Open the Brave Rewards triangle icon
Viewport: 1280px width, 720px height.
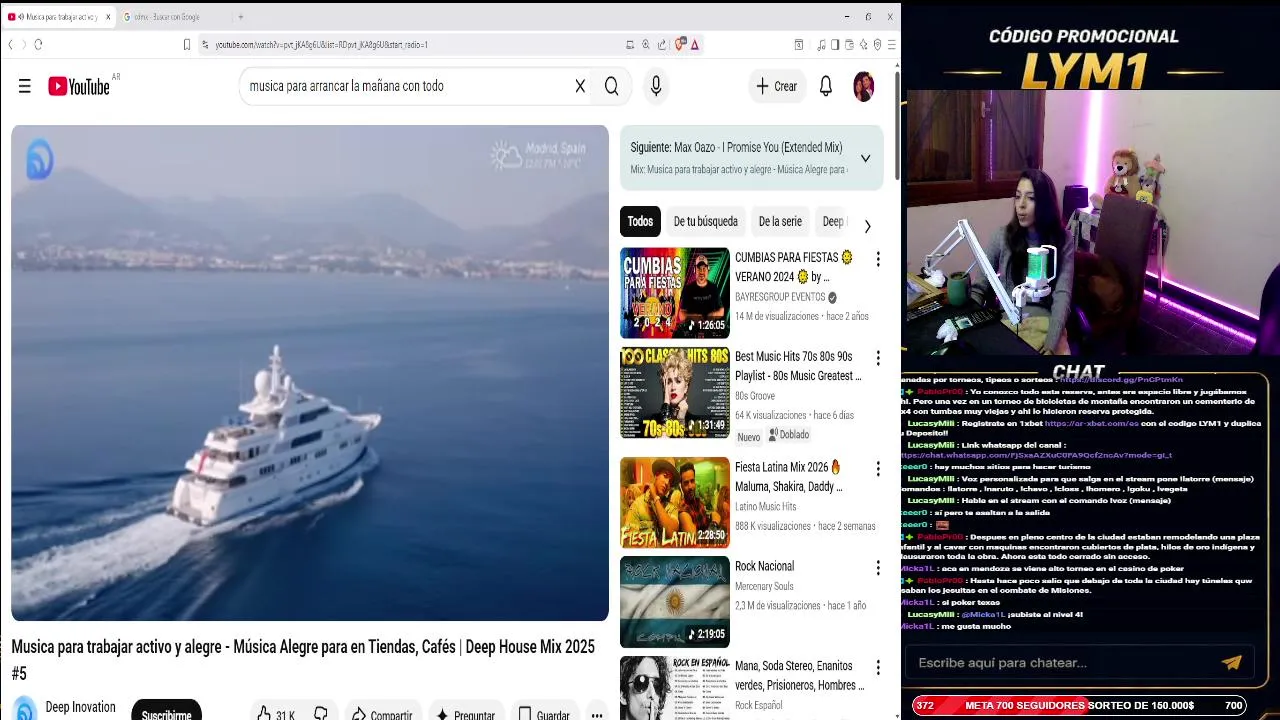(694, 44)
